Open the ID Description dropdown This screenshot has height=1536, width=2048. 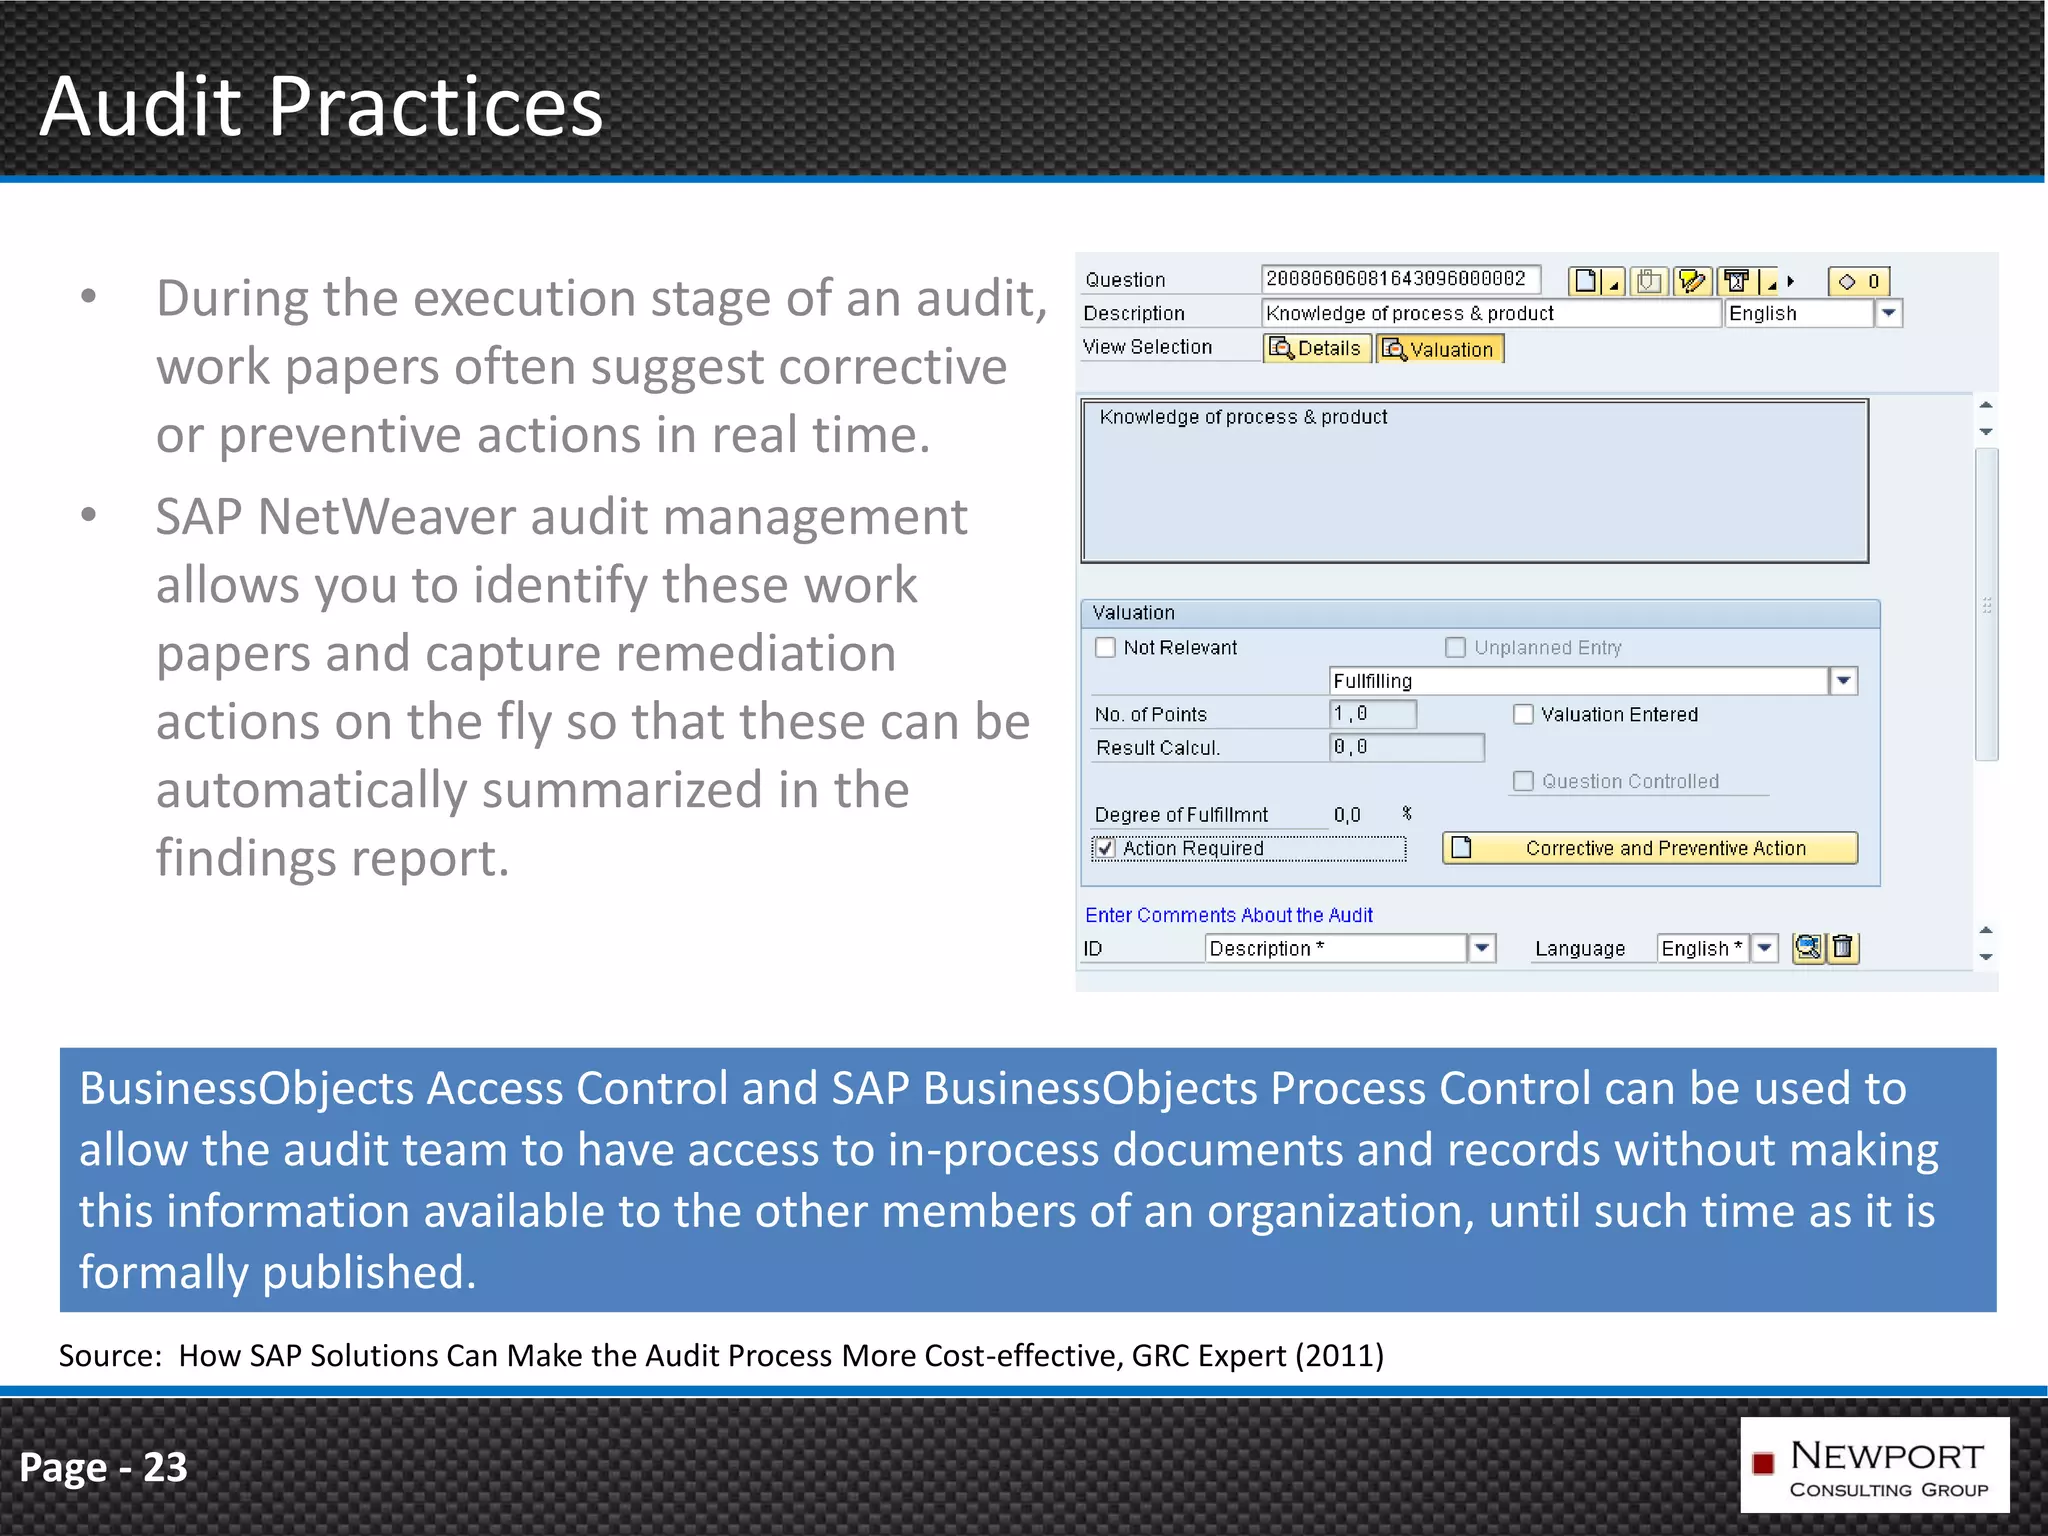[x=1482, y=948]
